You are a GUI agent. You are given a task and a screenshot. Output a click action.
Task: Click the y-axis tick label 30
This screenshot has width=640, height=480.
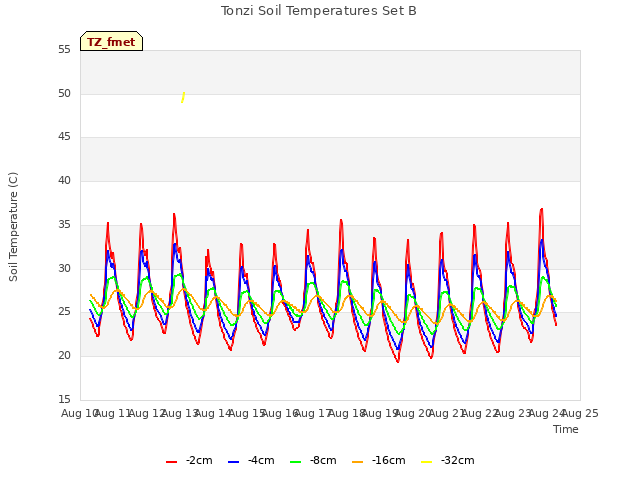[x=64, y=269]
